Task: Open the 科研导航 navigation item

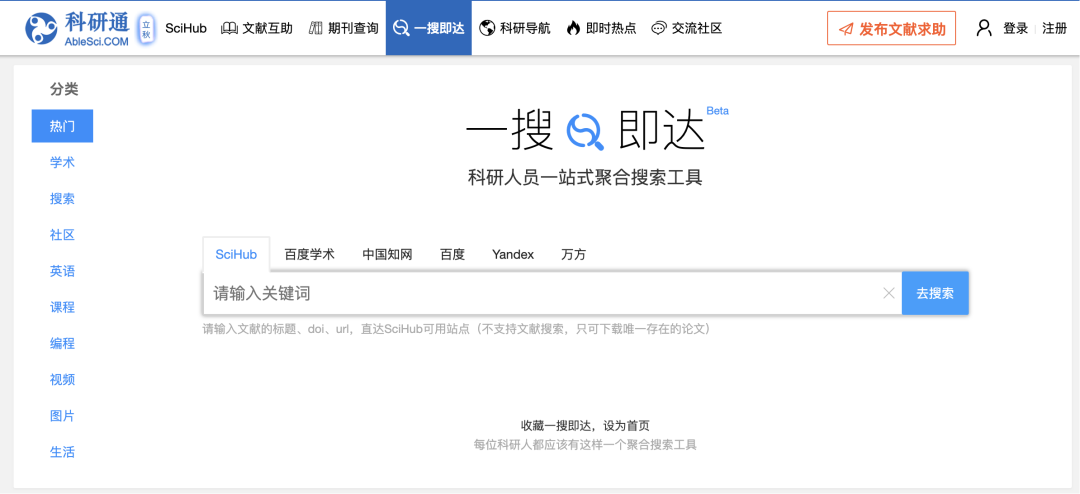Action: (x=515, y=28)
